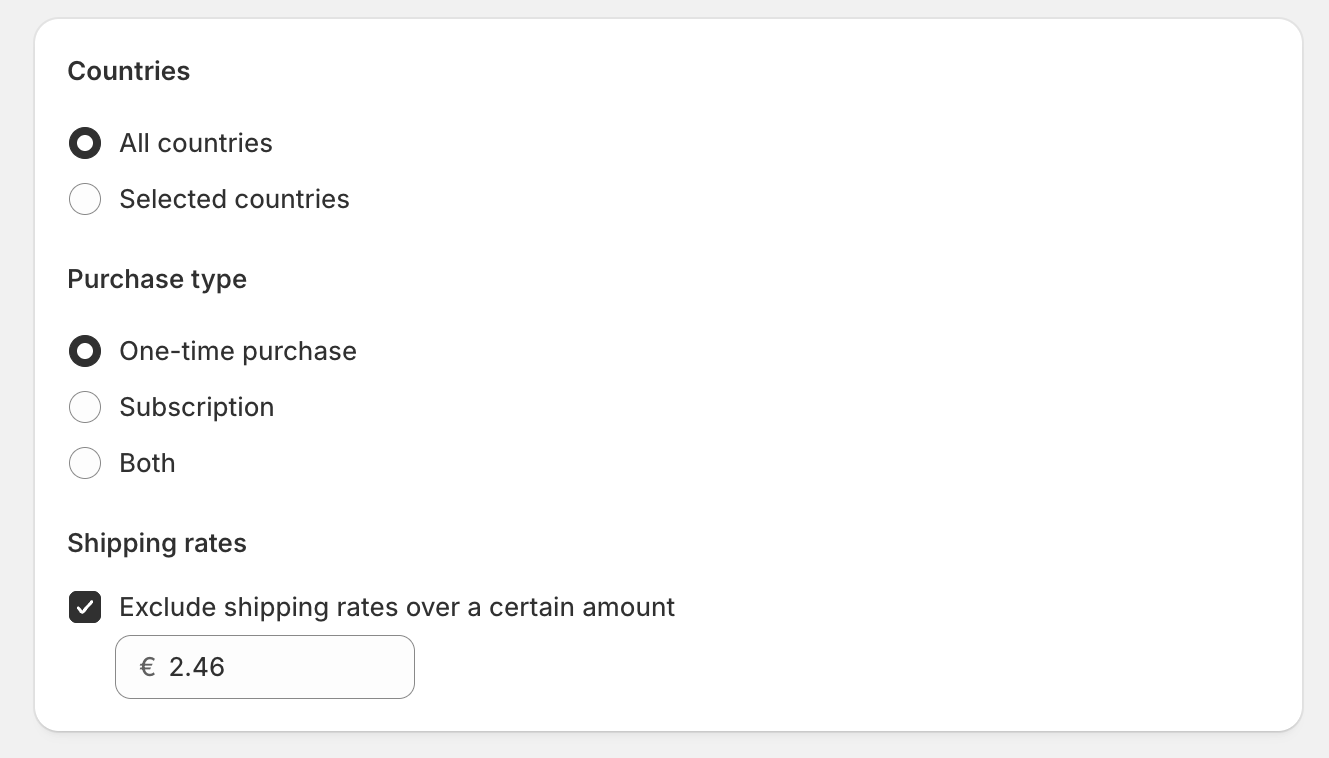Screen dimensions: 1329x758
Task: Click the Both label text
Action: point(147,463)
